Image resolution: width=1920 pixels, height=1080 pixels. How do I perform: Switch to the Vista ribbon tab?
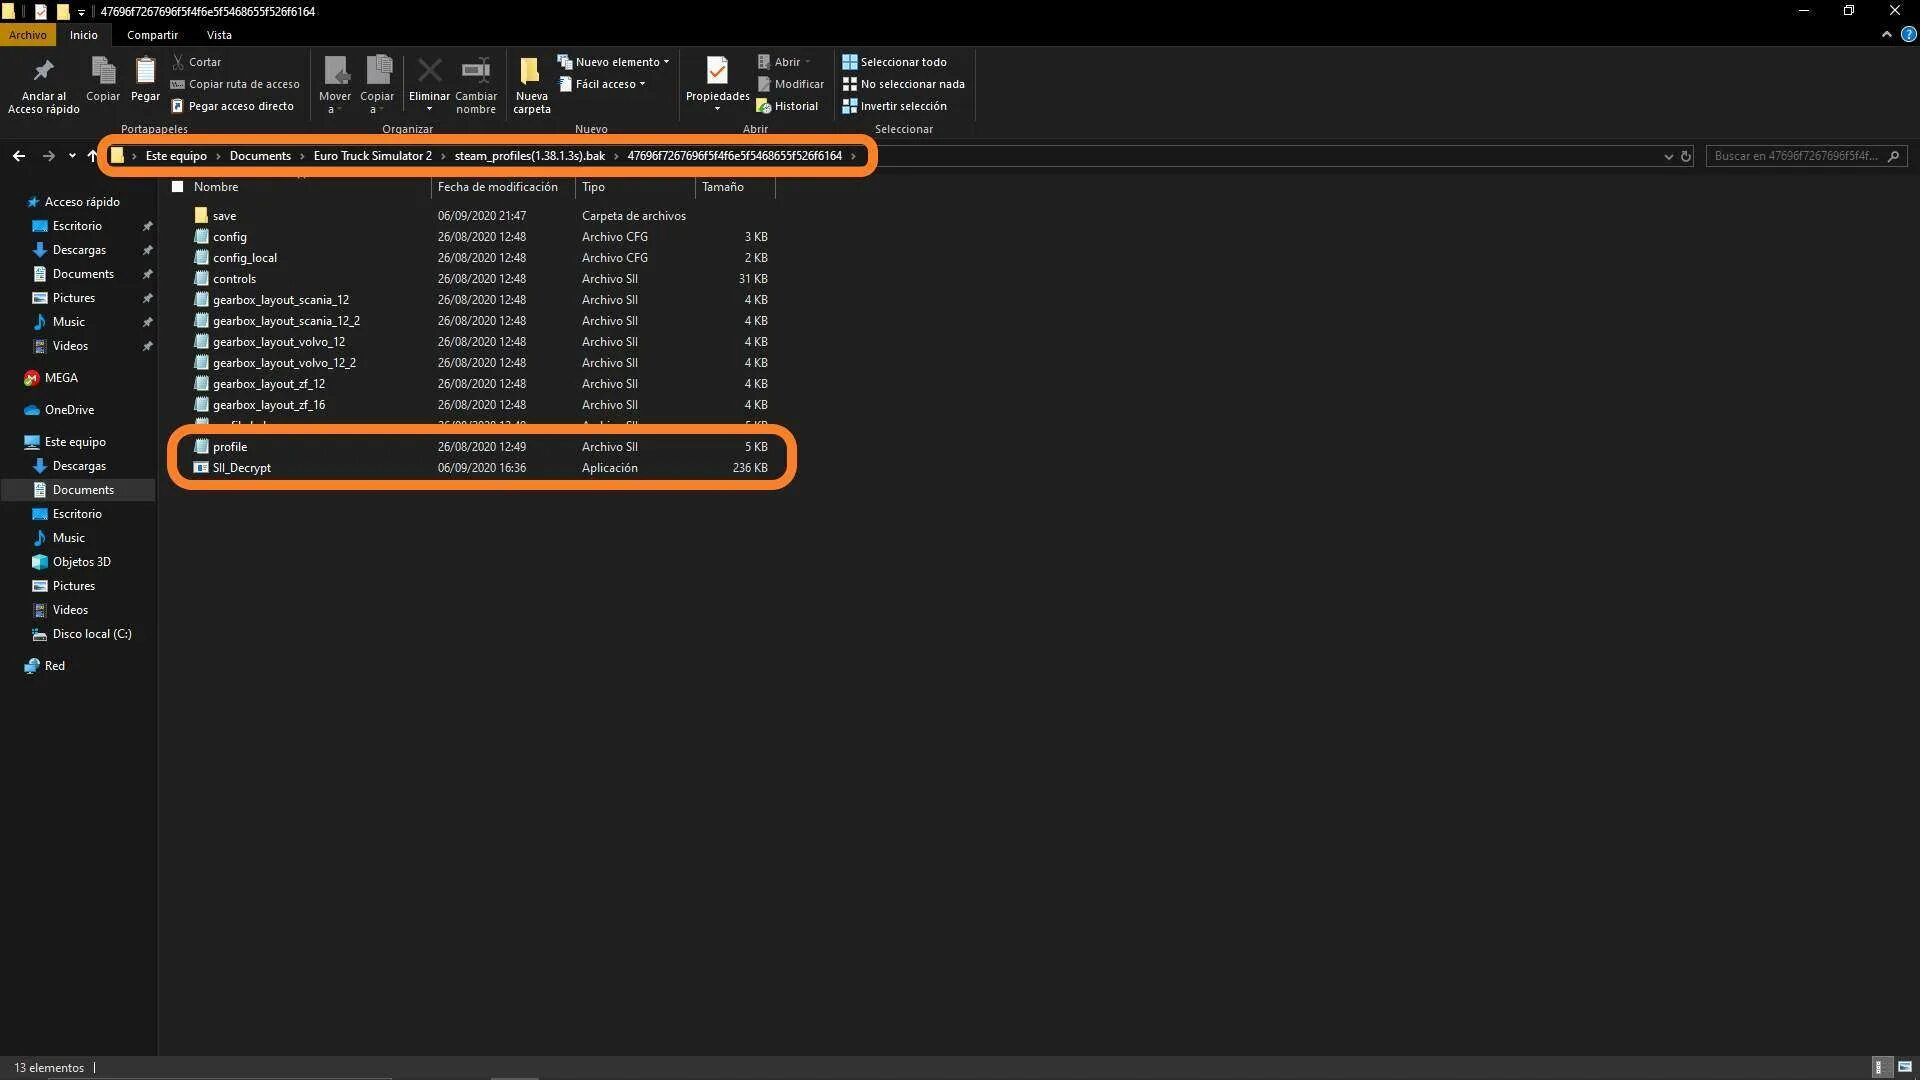(x=219, y=35)
